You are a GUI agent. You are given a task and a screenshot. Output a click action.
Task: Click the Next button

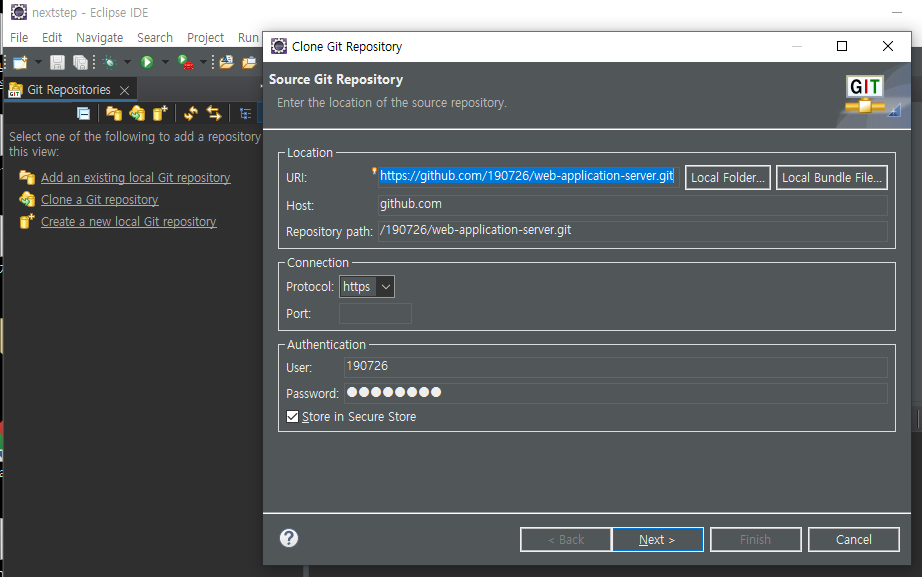(657, 540)
